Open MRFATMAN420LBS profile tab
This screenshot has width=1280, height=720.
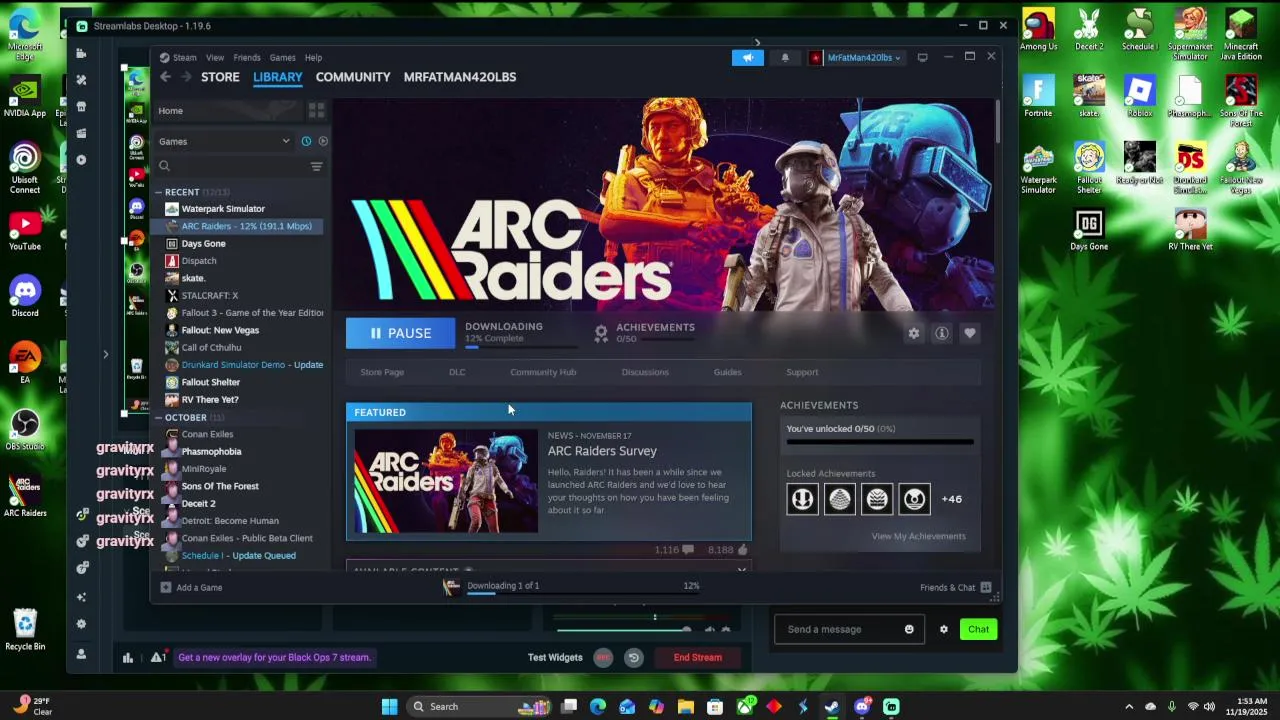(460, 77)
